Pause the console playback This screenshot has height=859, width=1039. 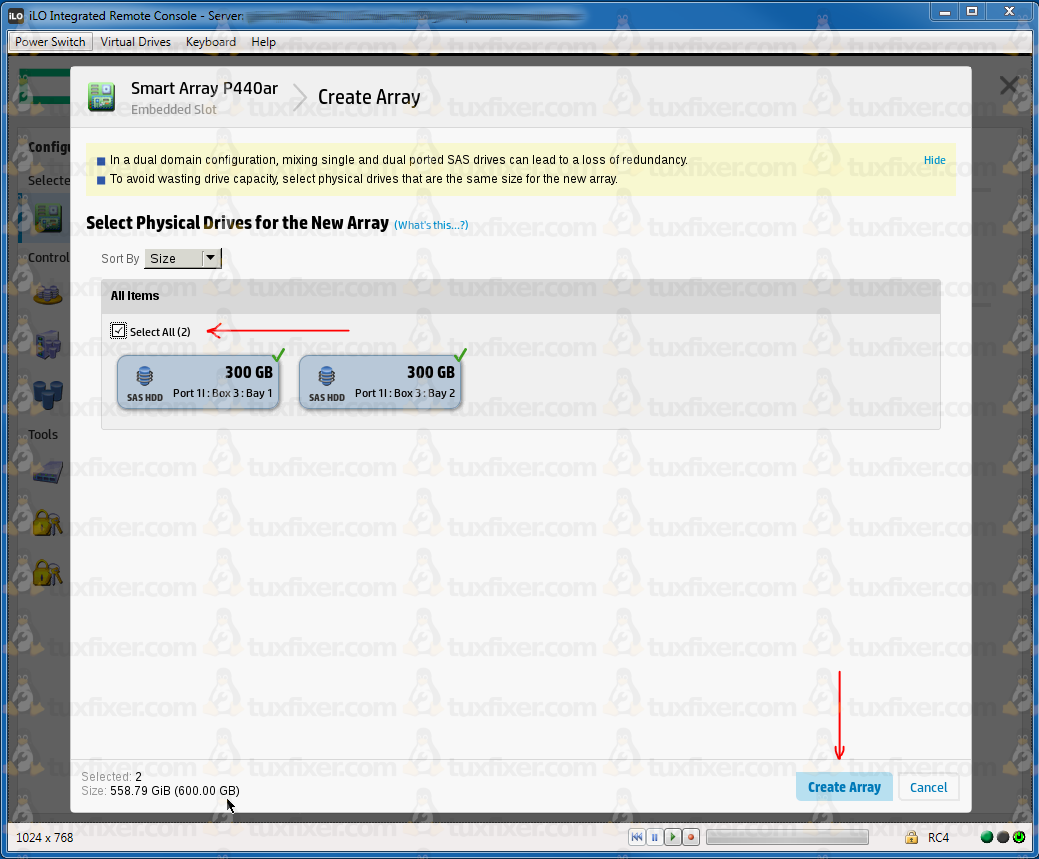pos(654,837)
